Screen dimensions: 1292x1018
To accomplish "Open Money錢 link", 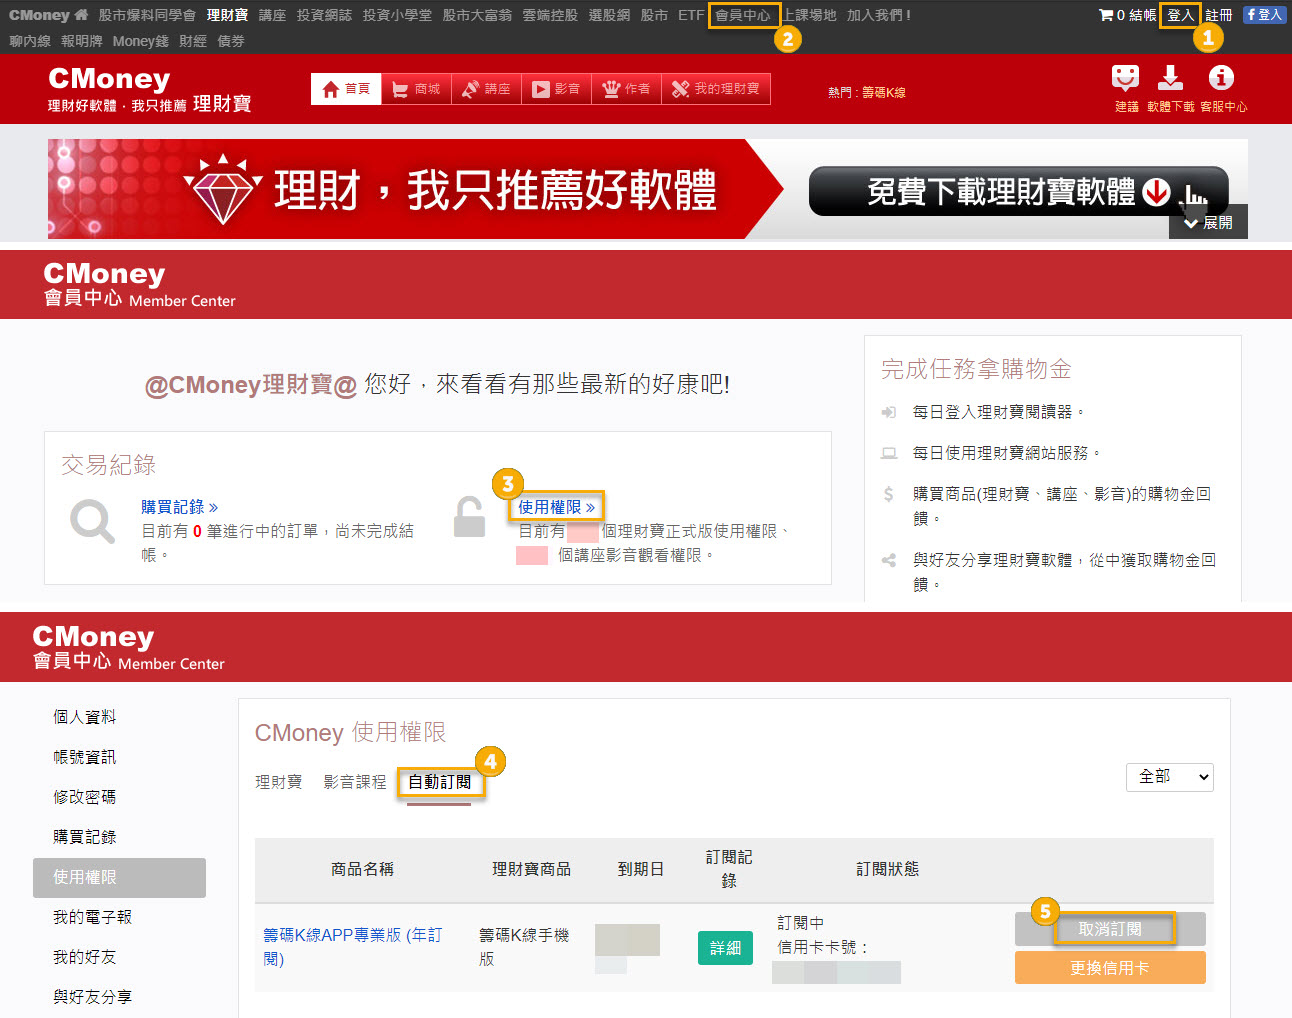I will pyautogui.click(x=141, y=41).
